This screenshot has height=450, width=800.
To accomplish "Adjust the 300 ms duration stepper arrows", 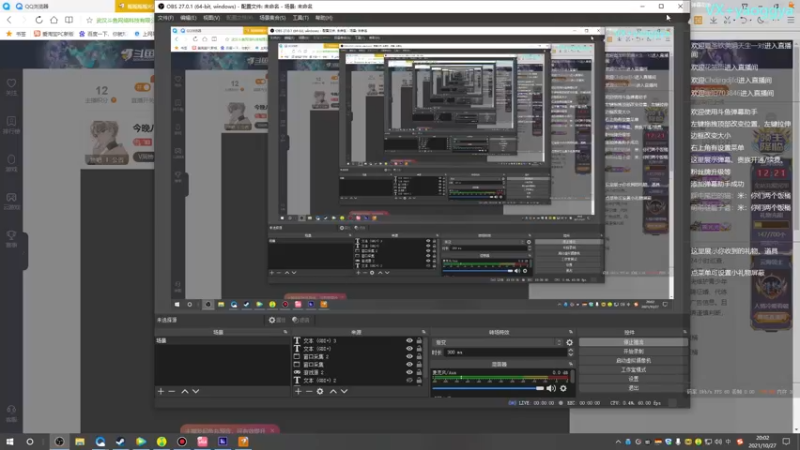I will 570,353.
